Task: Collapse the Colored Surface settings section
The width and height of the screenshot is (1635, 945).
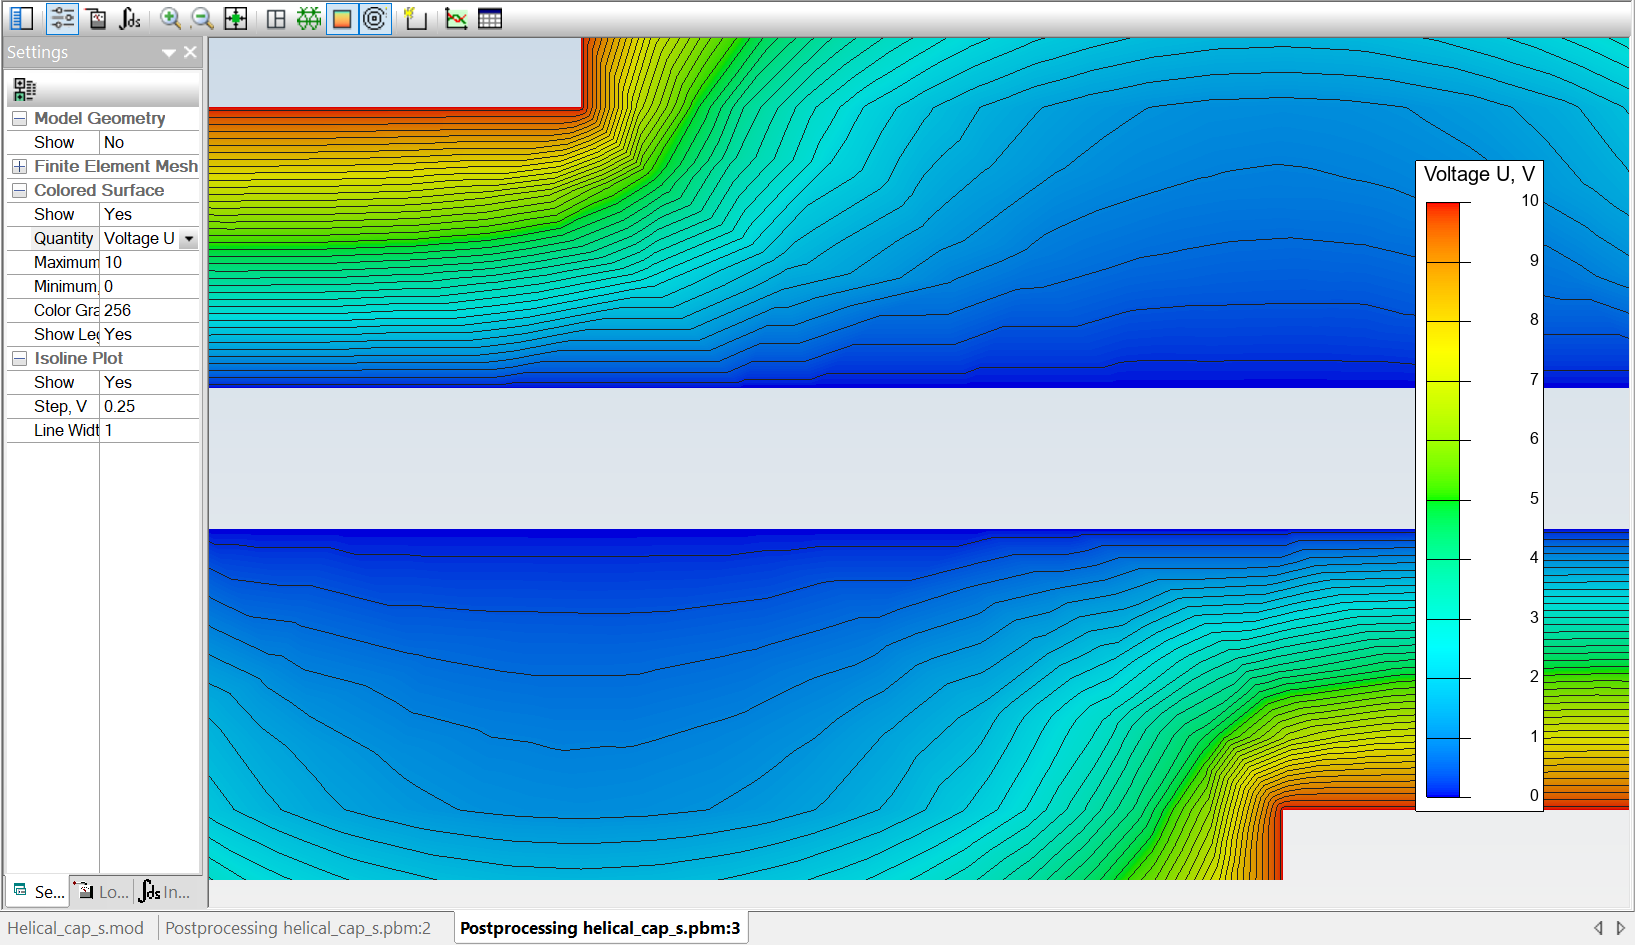Action: tap(19, 190)
